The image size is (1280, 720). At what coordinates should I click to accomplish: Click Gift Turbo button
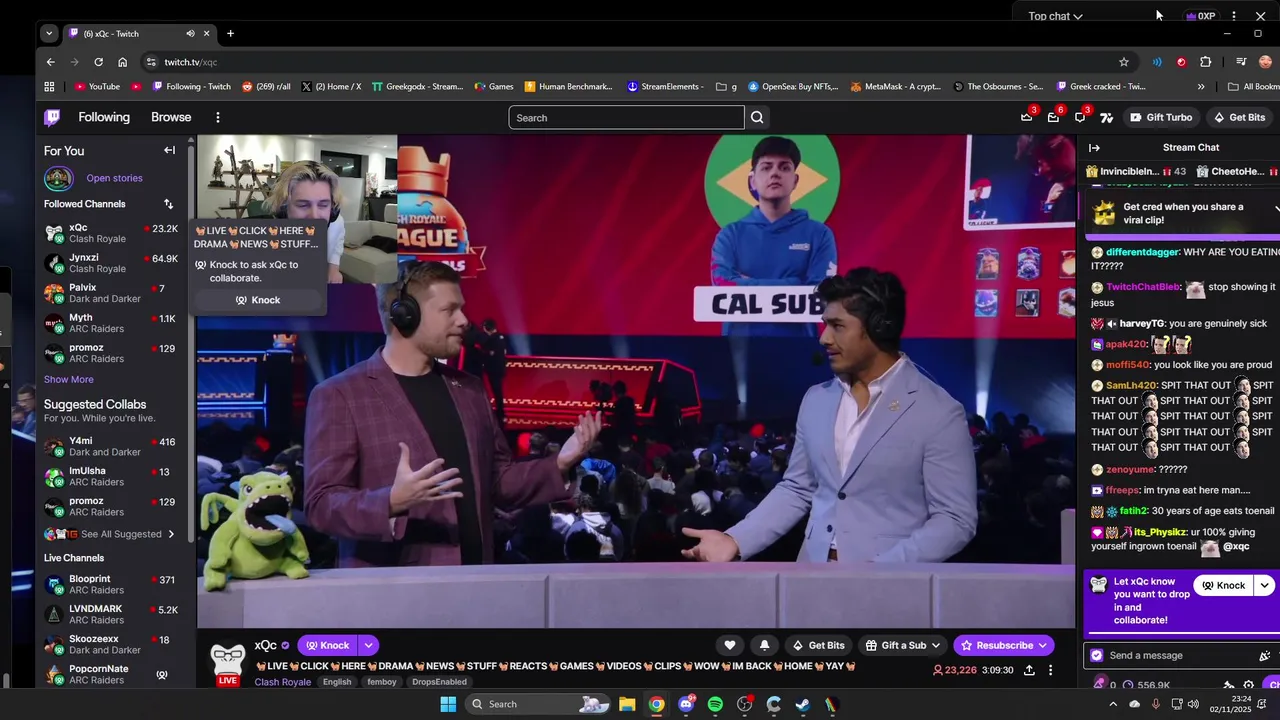click(1161, 117)
